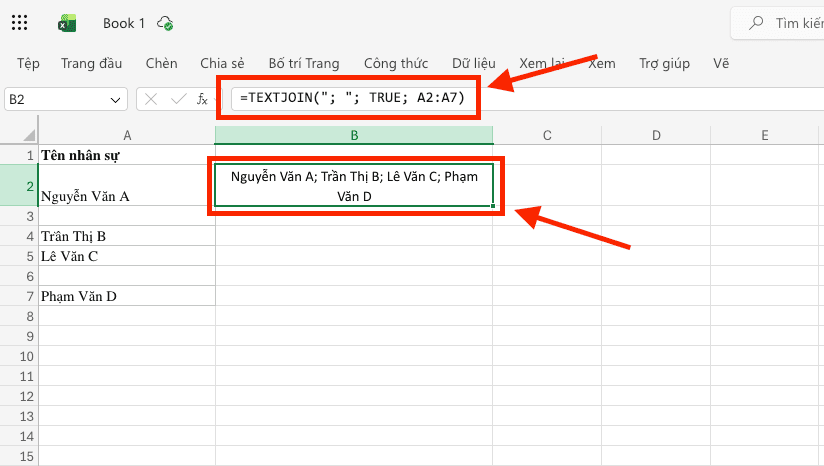Confirm formula entry with checkmark icon

179,99
